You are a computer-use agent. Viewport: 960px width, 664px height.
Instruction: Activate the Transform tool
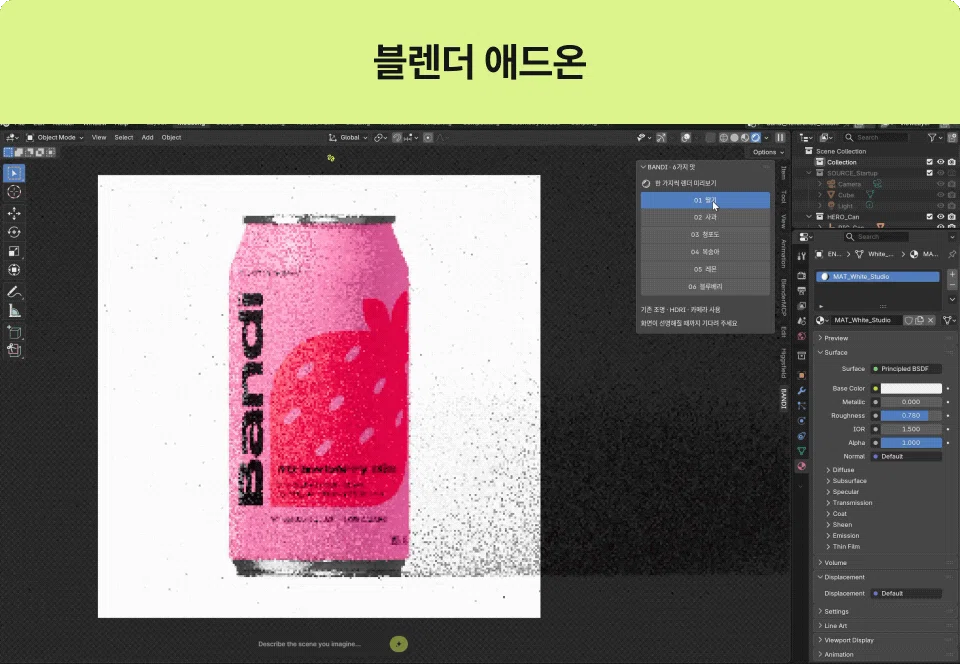coord(14,270)
